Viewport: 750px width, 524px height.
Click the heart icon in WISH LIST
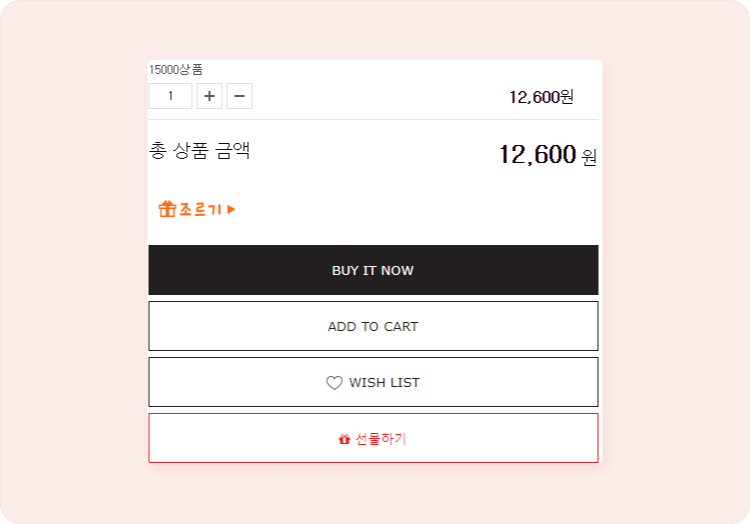[x=334, y=382]
